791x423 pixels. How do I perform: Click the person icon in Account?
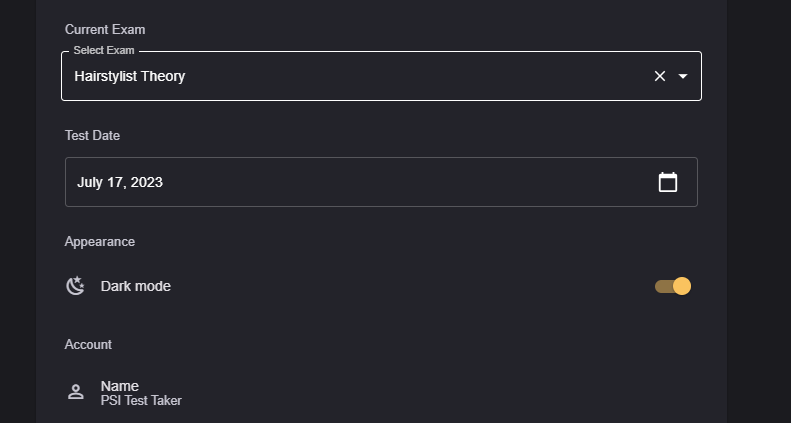tap(75, 392)
